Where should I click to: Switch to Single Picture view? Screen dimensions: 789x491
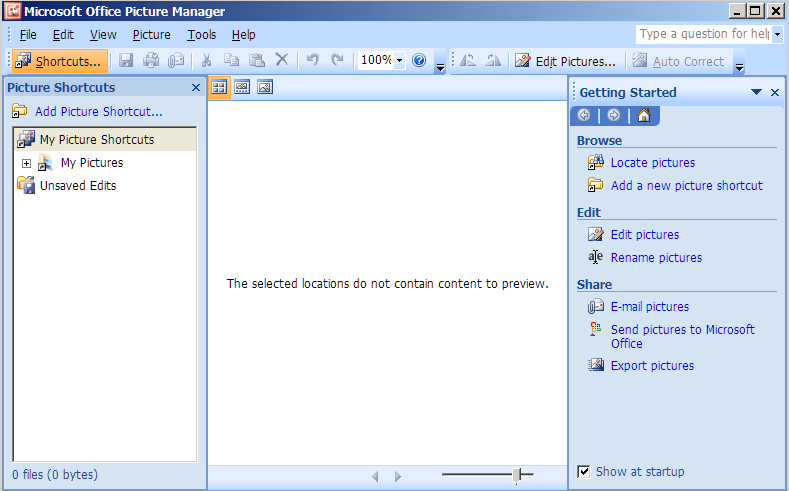(265, 87)
